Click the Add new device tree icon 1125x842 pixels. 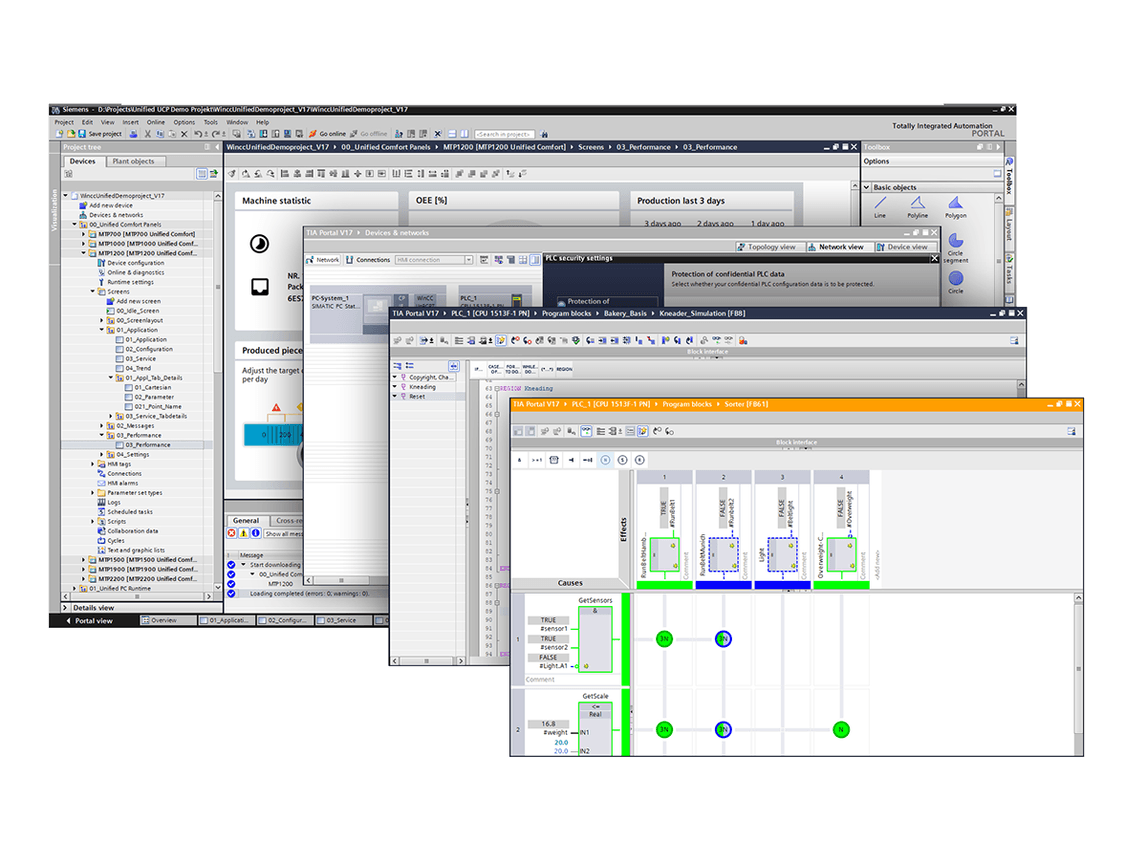point(83,206)
